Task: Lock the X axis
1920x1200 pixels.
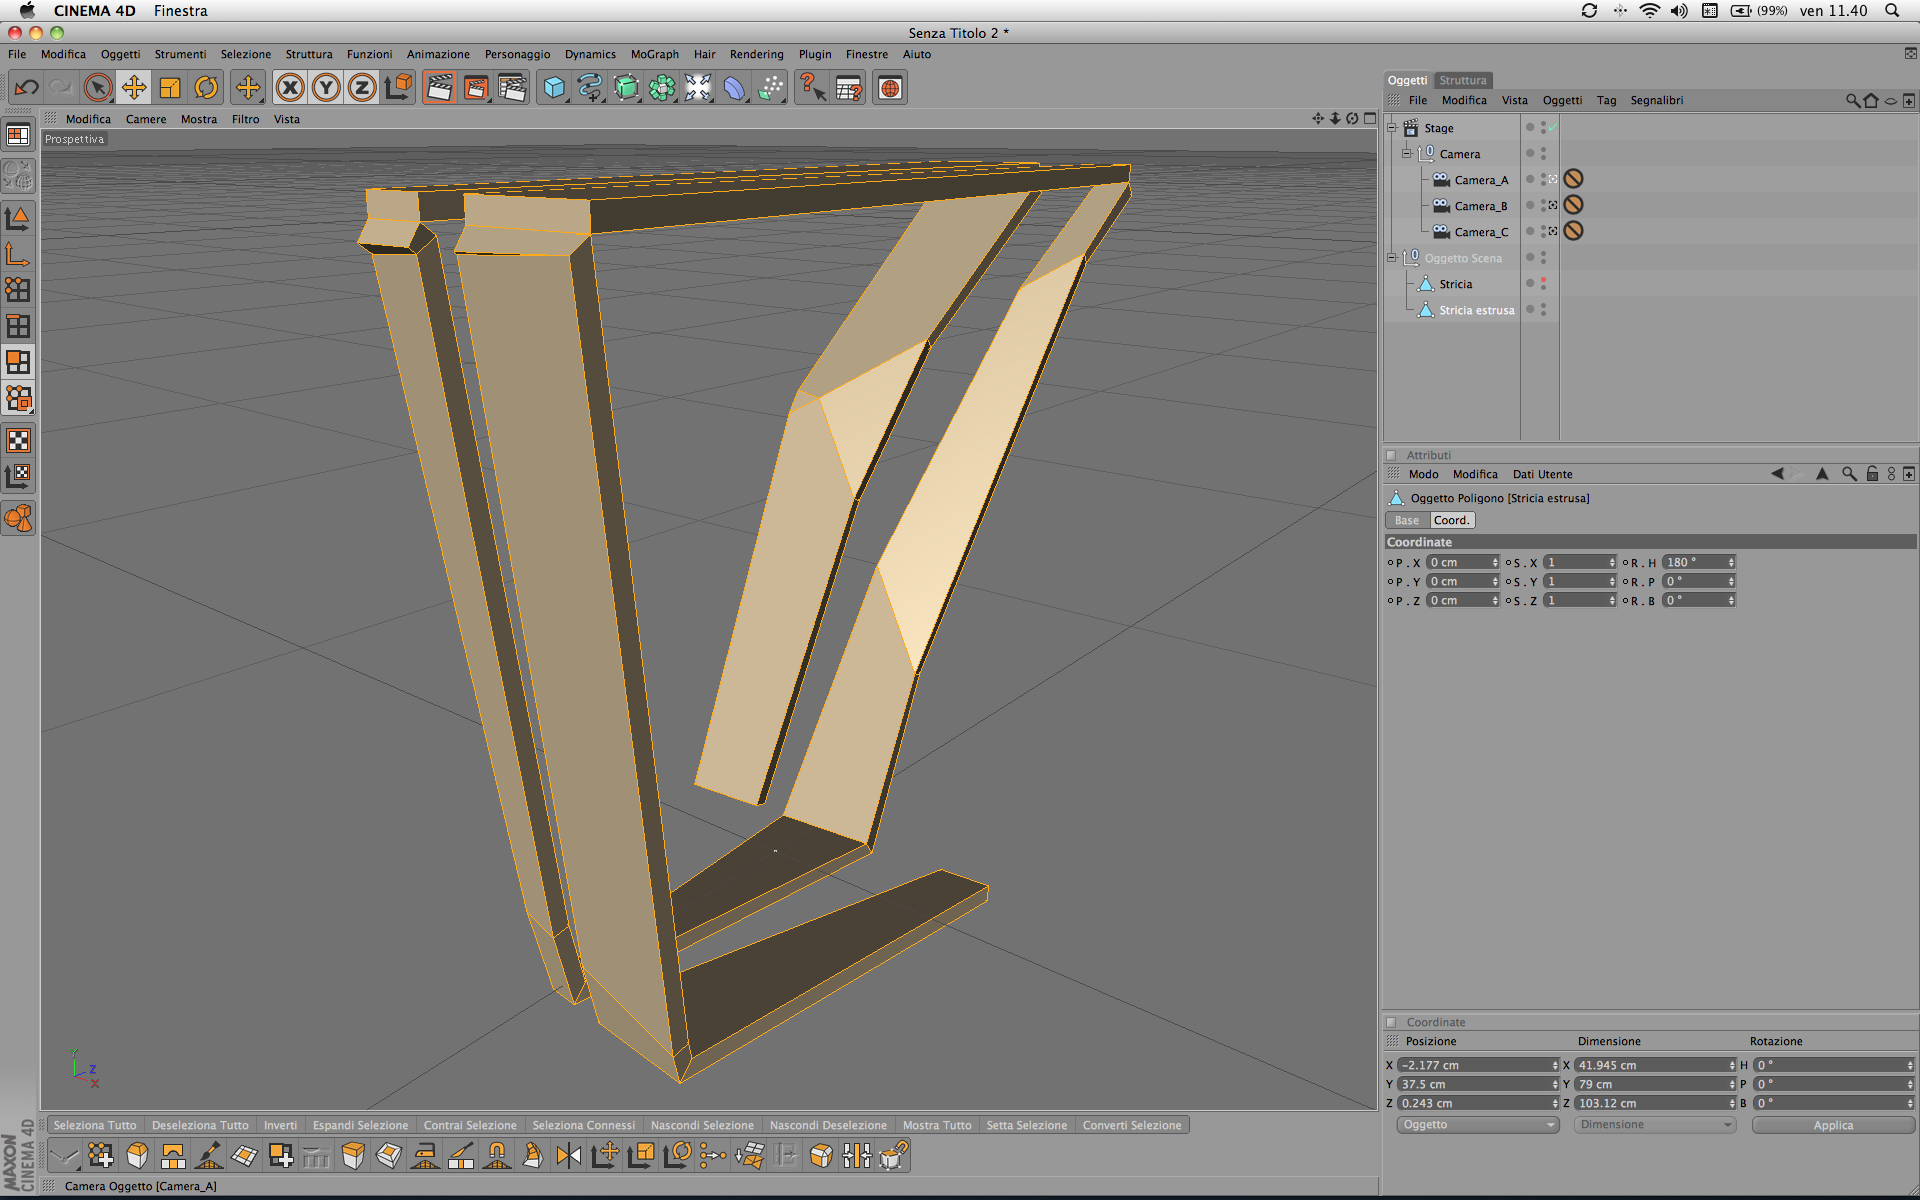Action: click(290, 88)
